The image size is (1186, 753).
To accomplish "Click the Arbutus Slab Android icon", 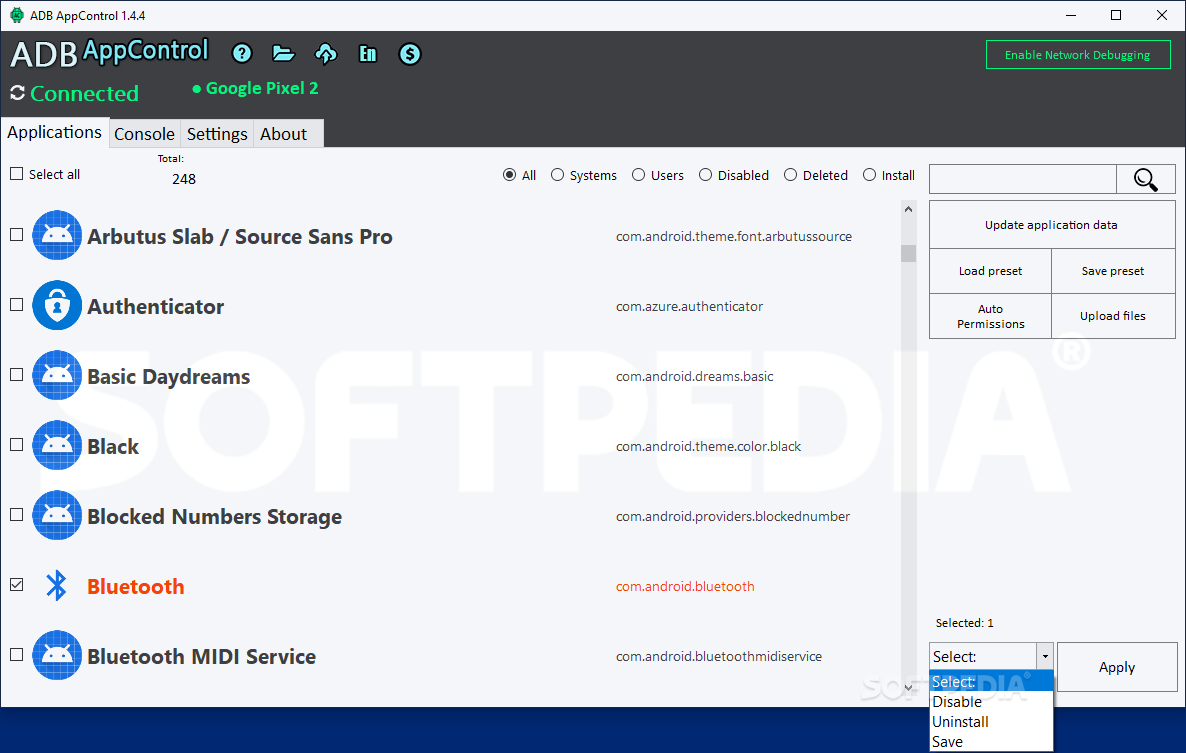I will (57, 235).
